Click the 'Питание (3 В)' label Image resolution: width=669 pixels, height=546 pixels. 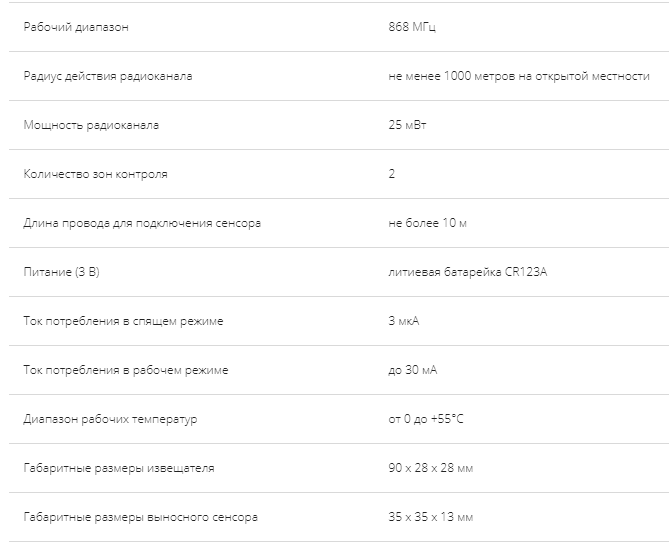[x=61, y=272]
